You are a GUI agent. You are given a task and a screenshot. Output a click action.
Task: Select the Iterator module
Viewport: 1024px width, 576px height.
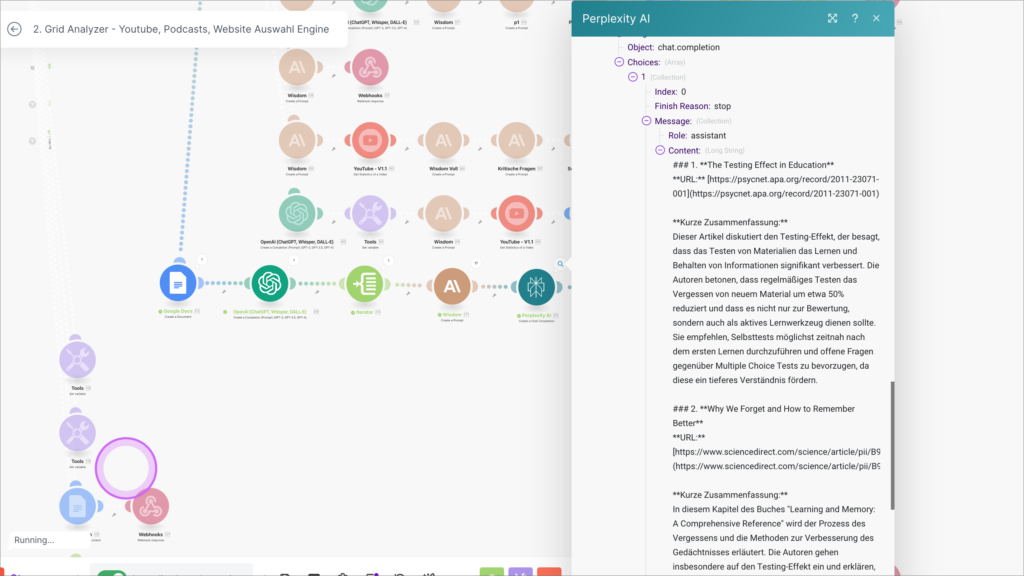[364, 284]
